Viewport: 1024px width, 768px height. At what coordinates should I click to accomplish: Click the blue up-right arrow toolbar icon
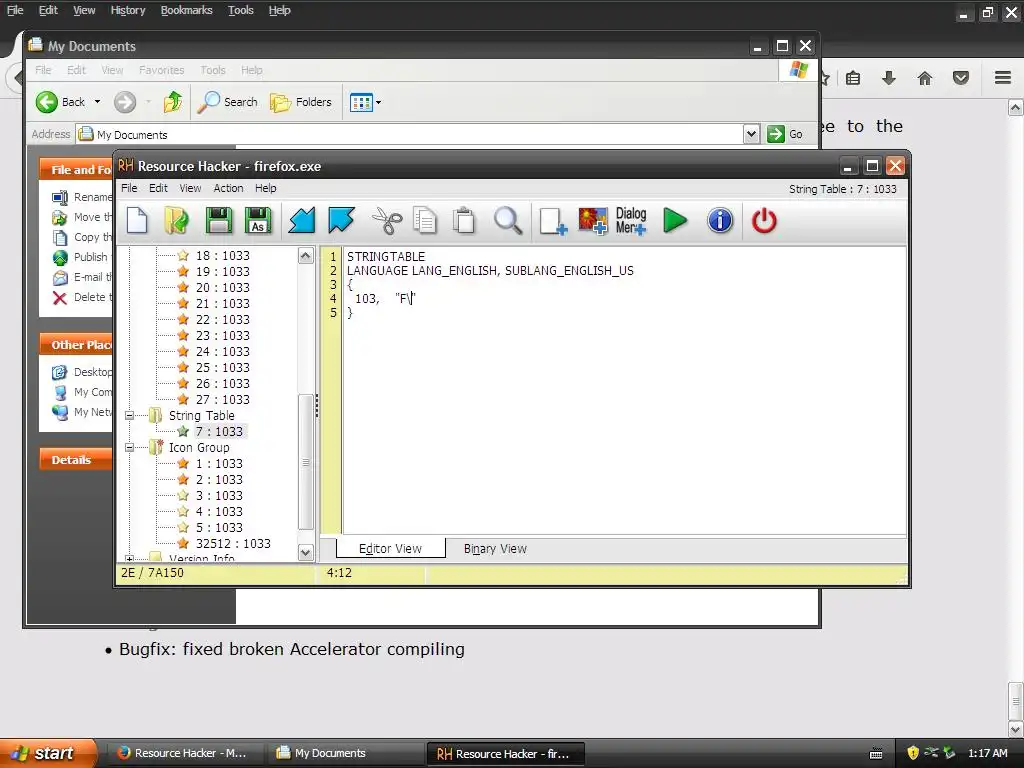coord(342,221)
